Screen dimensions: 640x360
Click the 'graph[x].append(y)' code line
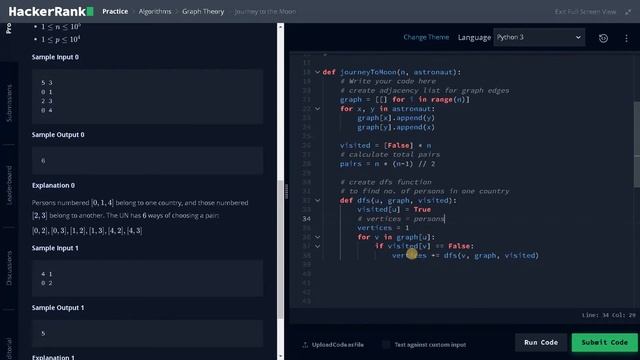pyautogui.click(x=396, y=118)
